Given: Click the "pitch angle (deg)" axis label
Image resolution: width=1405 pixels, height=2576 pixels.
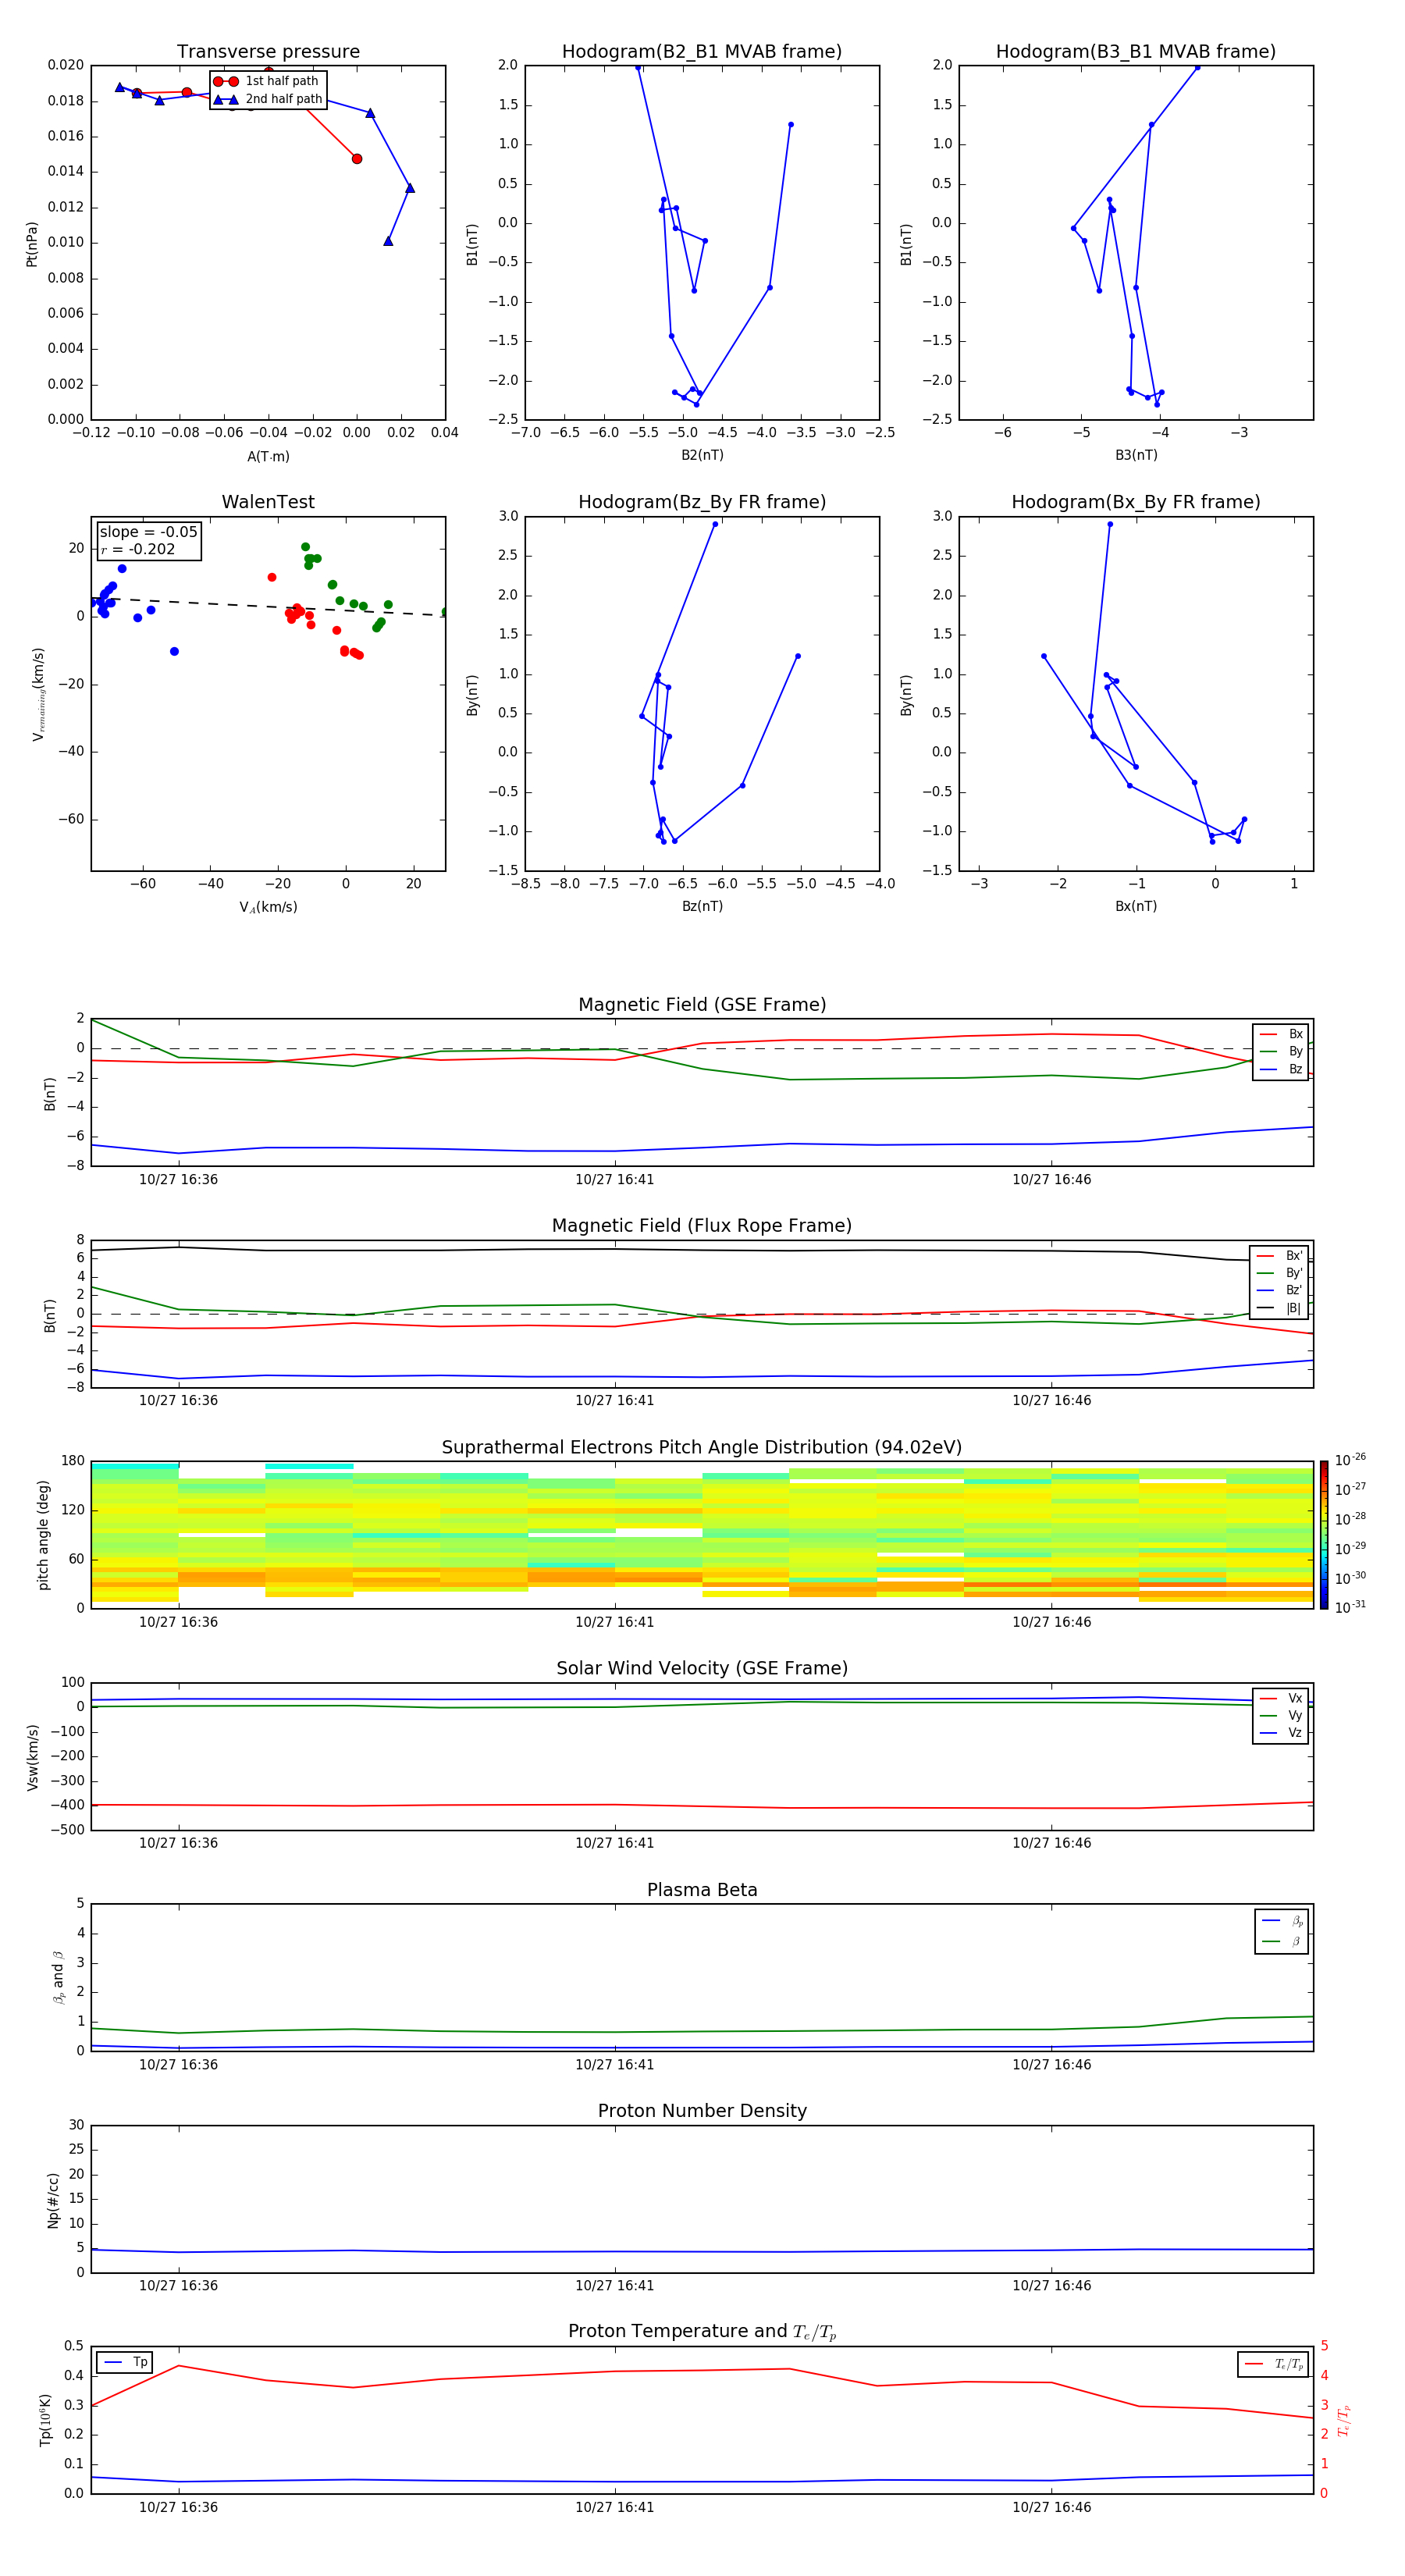Looking at the screenshot, I should (x=43, y=1535).
